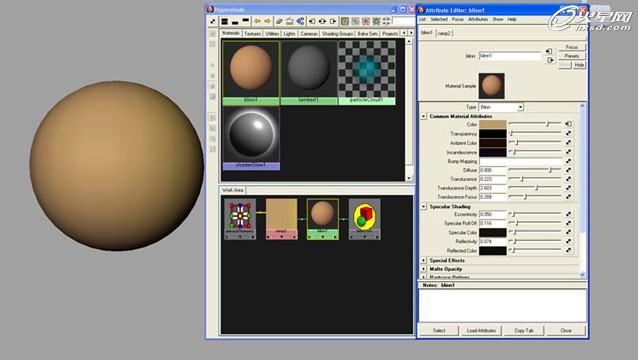Show input and output connections icon
Screen dimensions: 638x360
click(322, 21)
